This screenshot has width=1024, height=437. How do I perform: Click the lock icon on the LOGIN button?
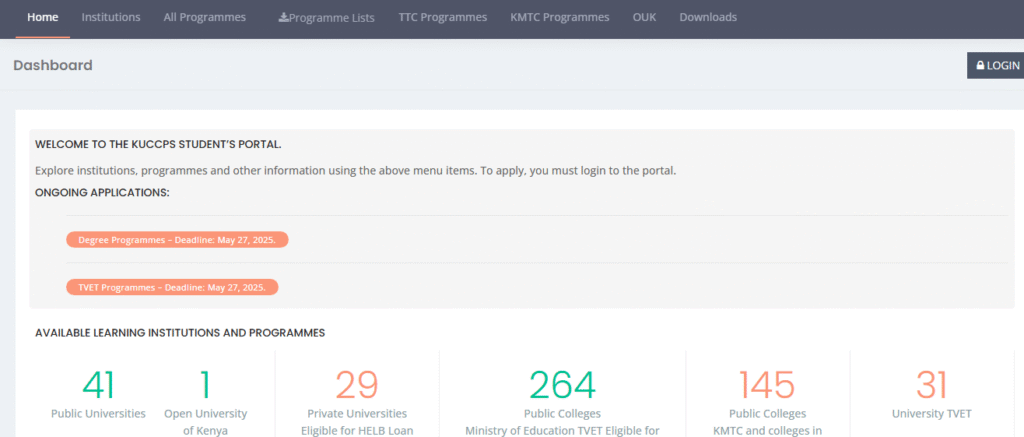pos(980,65)
